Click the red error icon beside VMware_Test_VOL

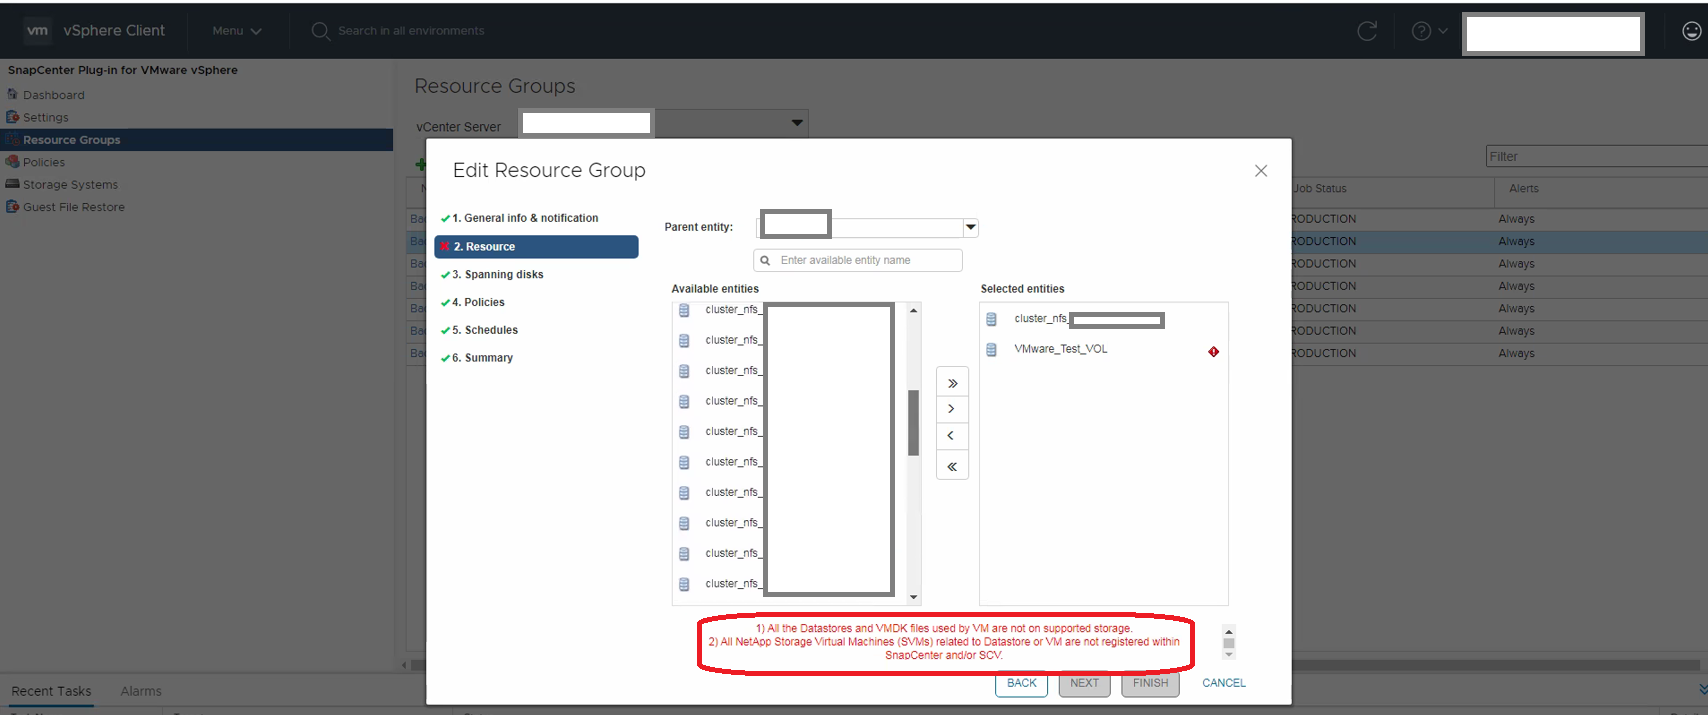click(x=1213, y=351)
